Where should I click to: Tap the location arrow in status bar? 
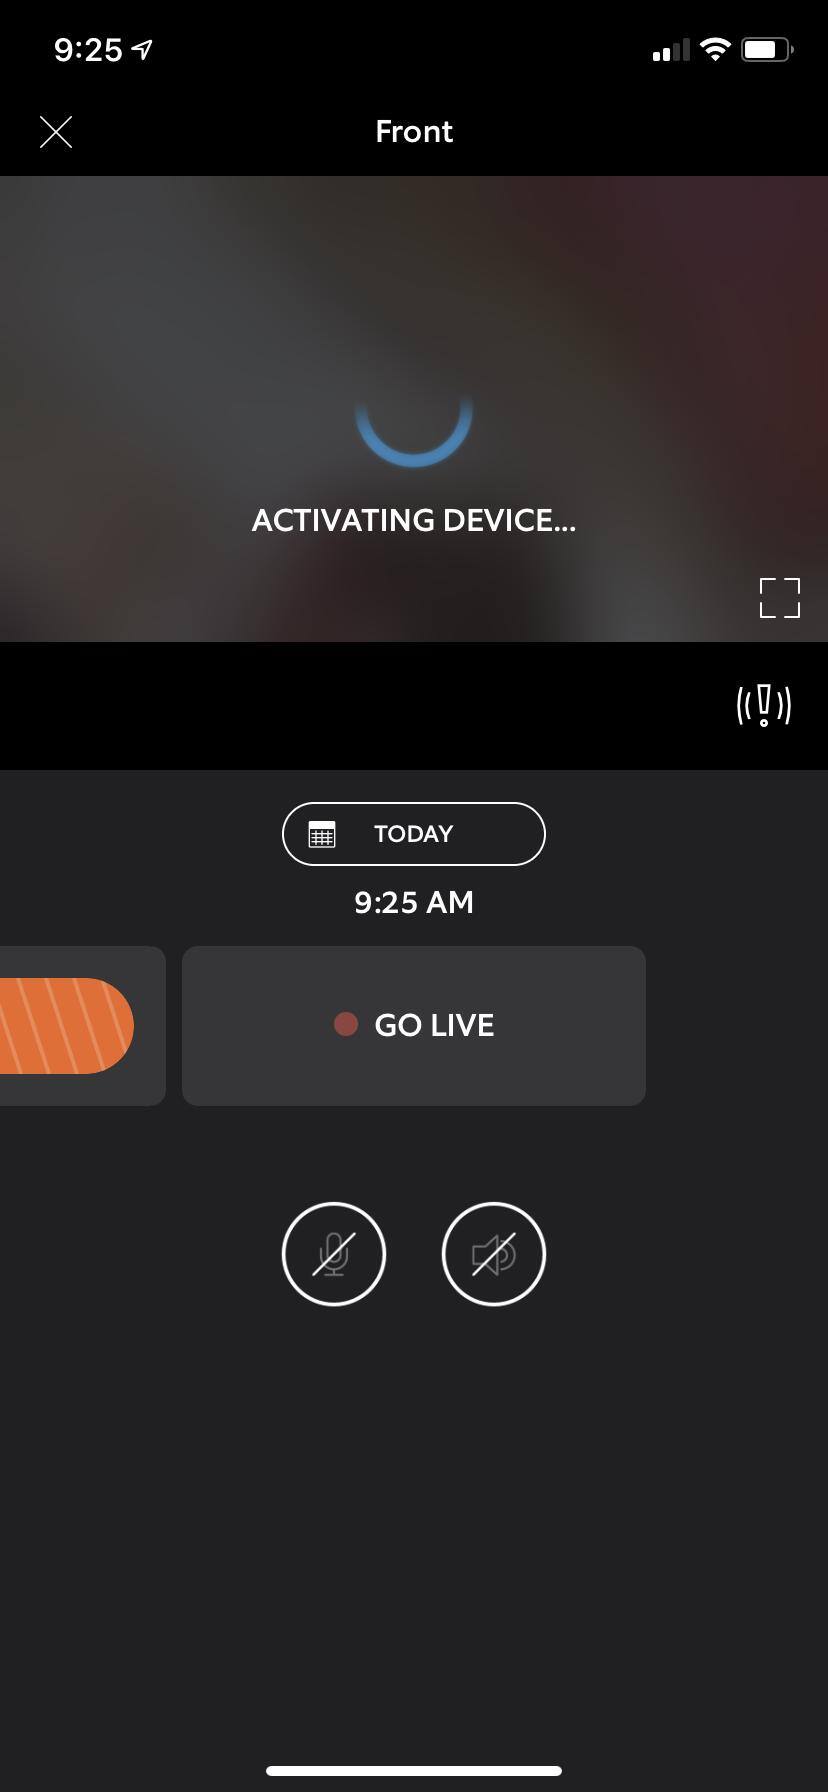142,49
